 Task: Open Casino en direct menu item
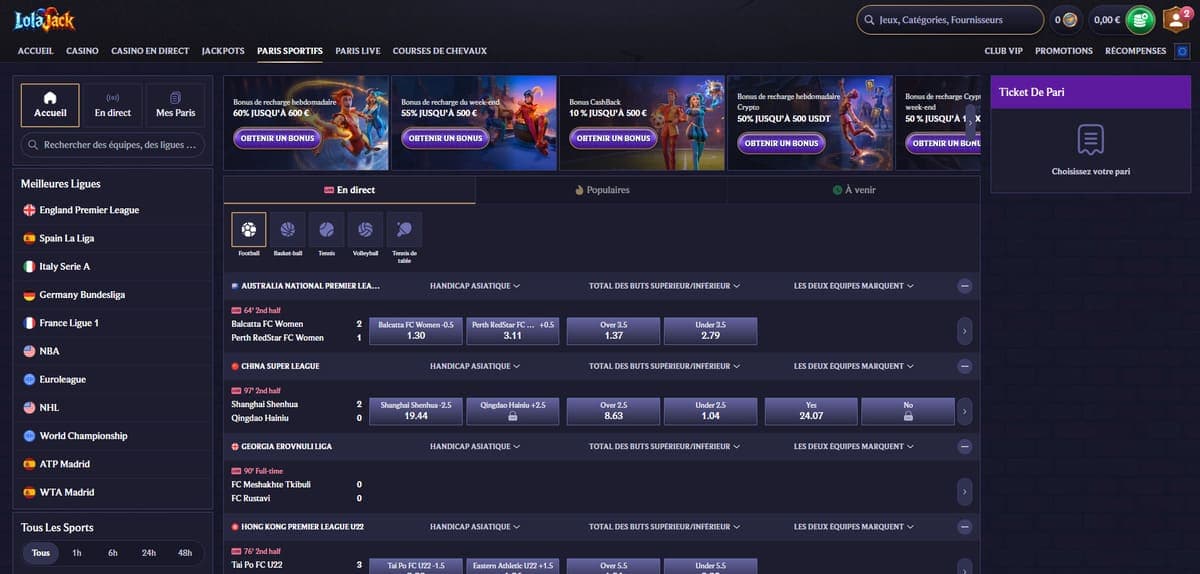point(150,51)
